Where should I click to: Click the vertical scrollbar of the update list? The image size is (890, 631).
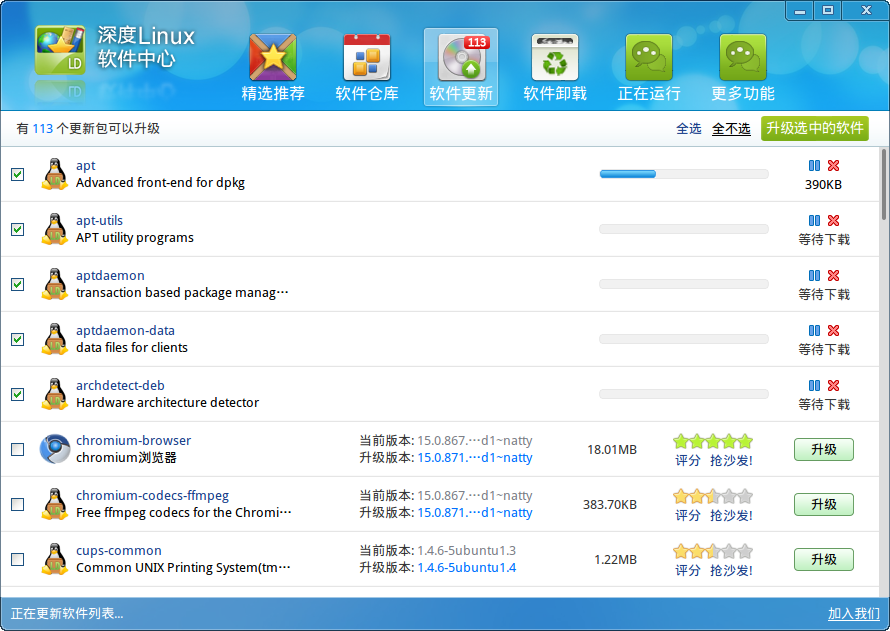pyautogui.click(x=883, y=184)
